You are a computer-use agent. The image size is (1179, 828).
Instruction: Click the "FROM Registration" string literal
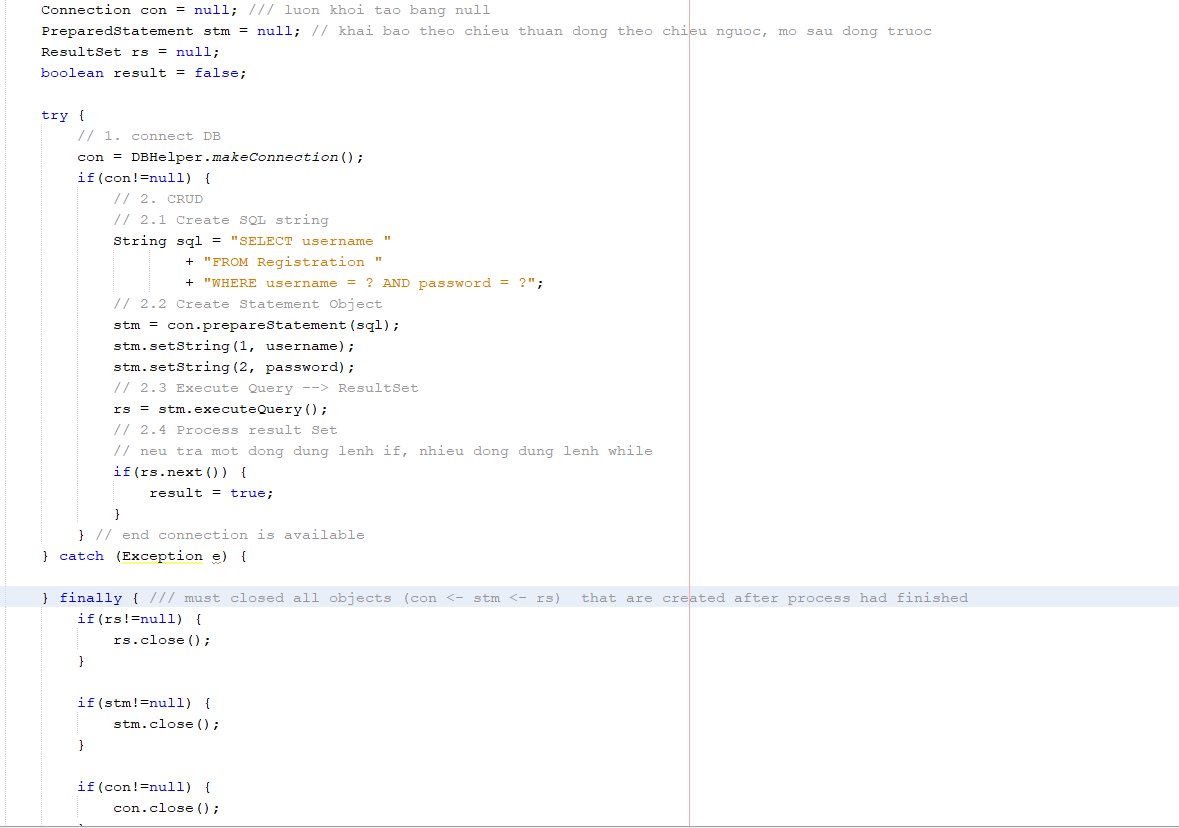pyautogui.click(x=292, y=262)
